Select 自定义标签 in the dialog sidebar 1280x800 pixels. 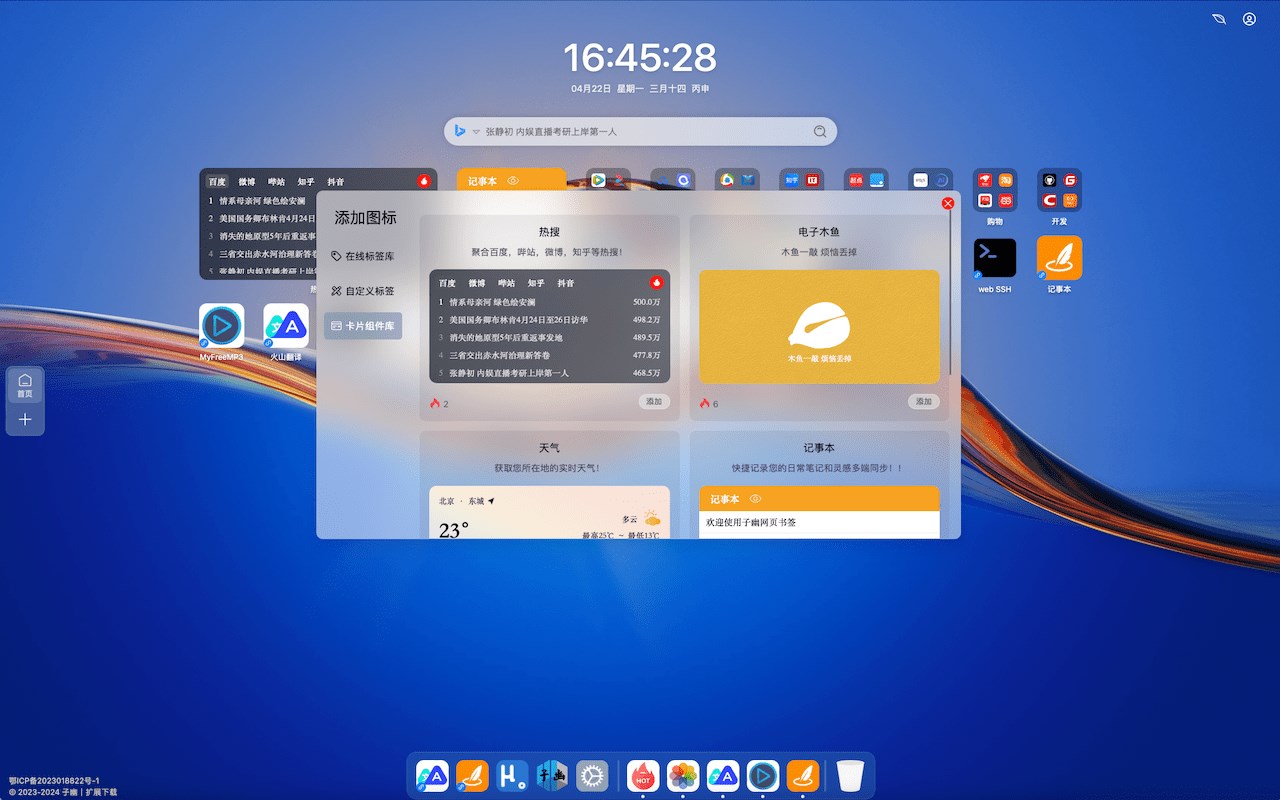pyautogui.click(x=363, y=291)
